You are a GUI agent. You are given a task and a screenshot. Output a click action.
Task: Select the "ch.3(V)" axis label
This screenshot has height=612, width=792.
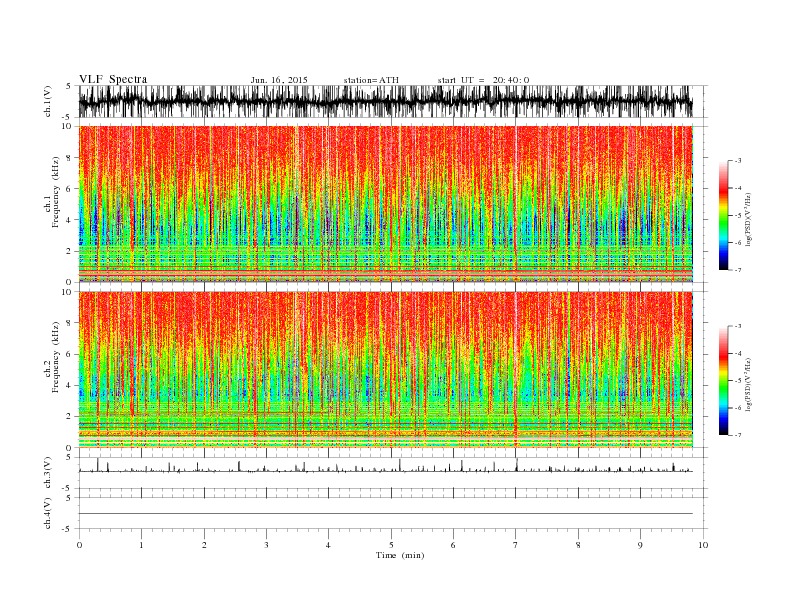pos(48,473)
